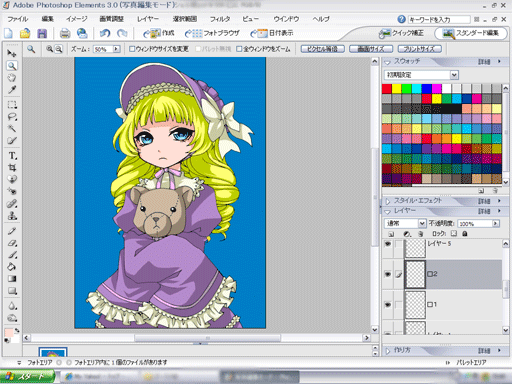Open the swatch library 初期設定 dropdown

pos(454,75)
